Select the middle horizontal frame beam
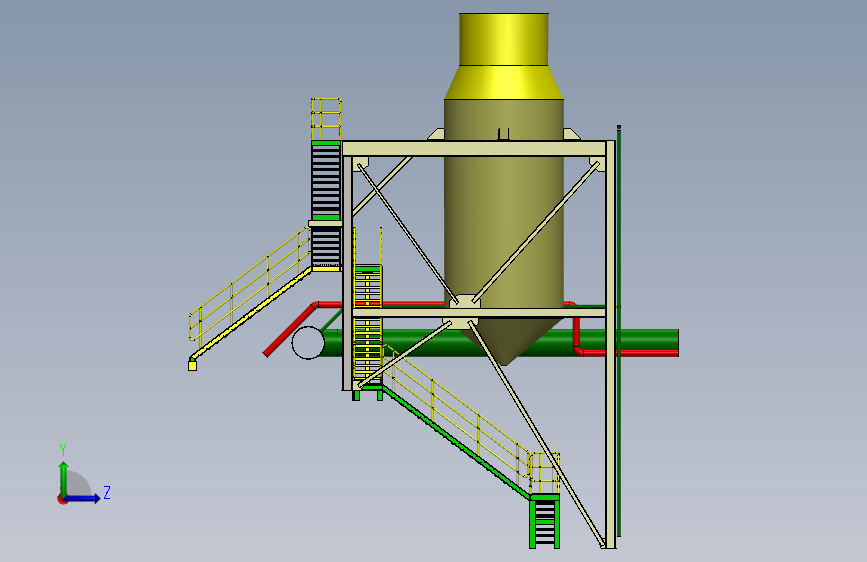Viewport: 867px width, 562px height. coord(479,313)
